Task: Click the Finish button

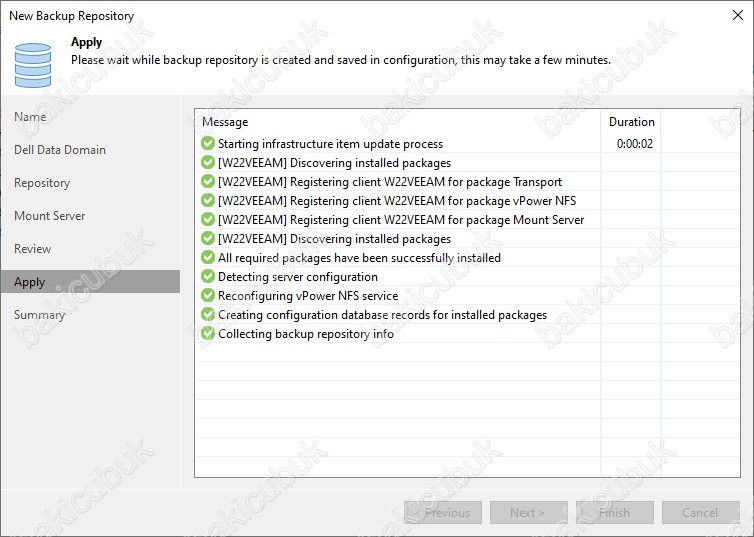Action: click(615, 513)
